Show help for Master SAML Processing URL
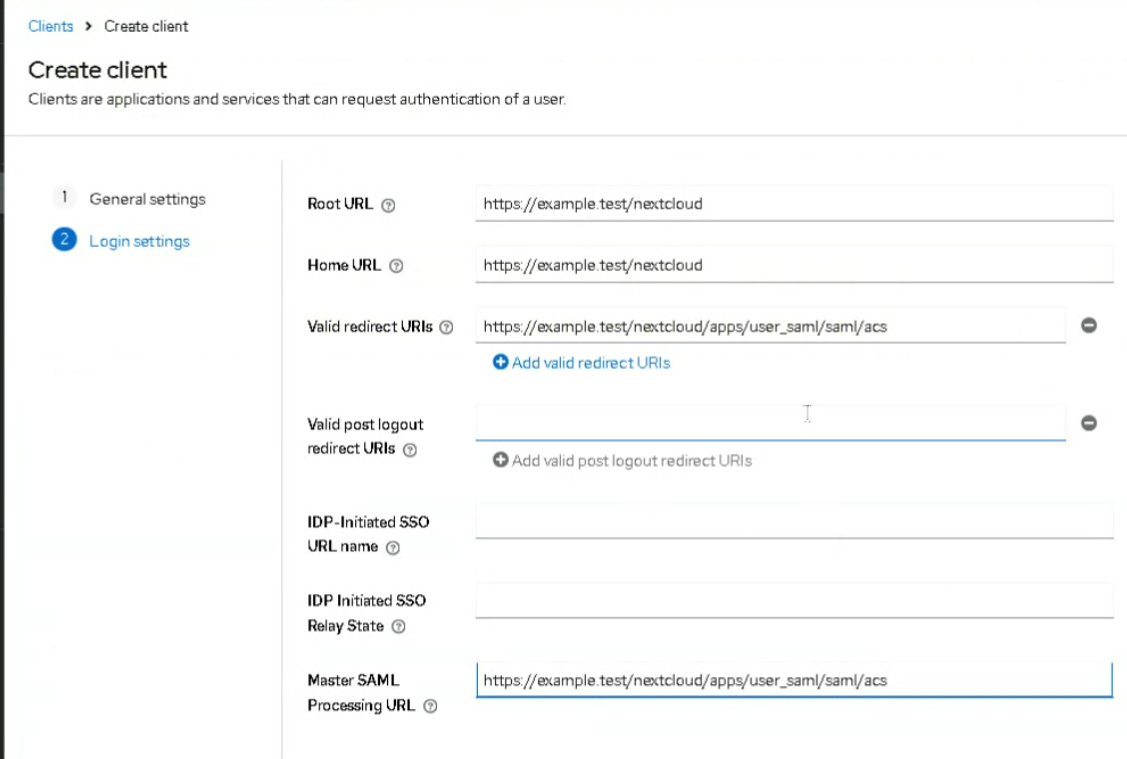The image size is (1127, 759). (430, 706)
